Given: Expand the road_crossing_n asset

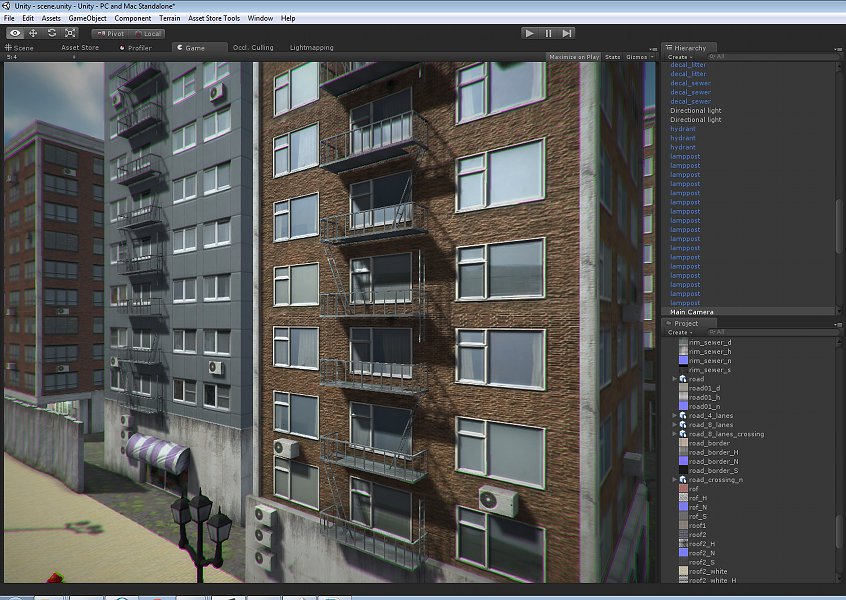Looking at the screenshot, I should [x=674, y=480].
